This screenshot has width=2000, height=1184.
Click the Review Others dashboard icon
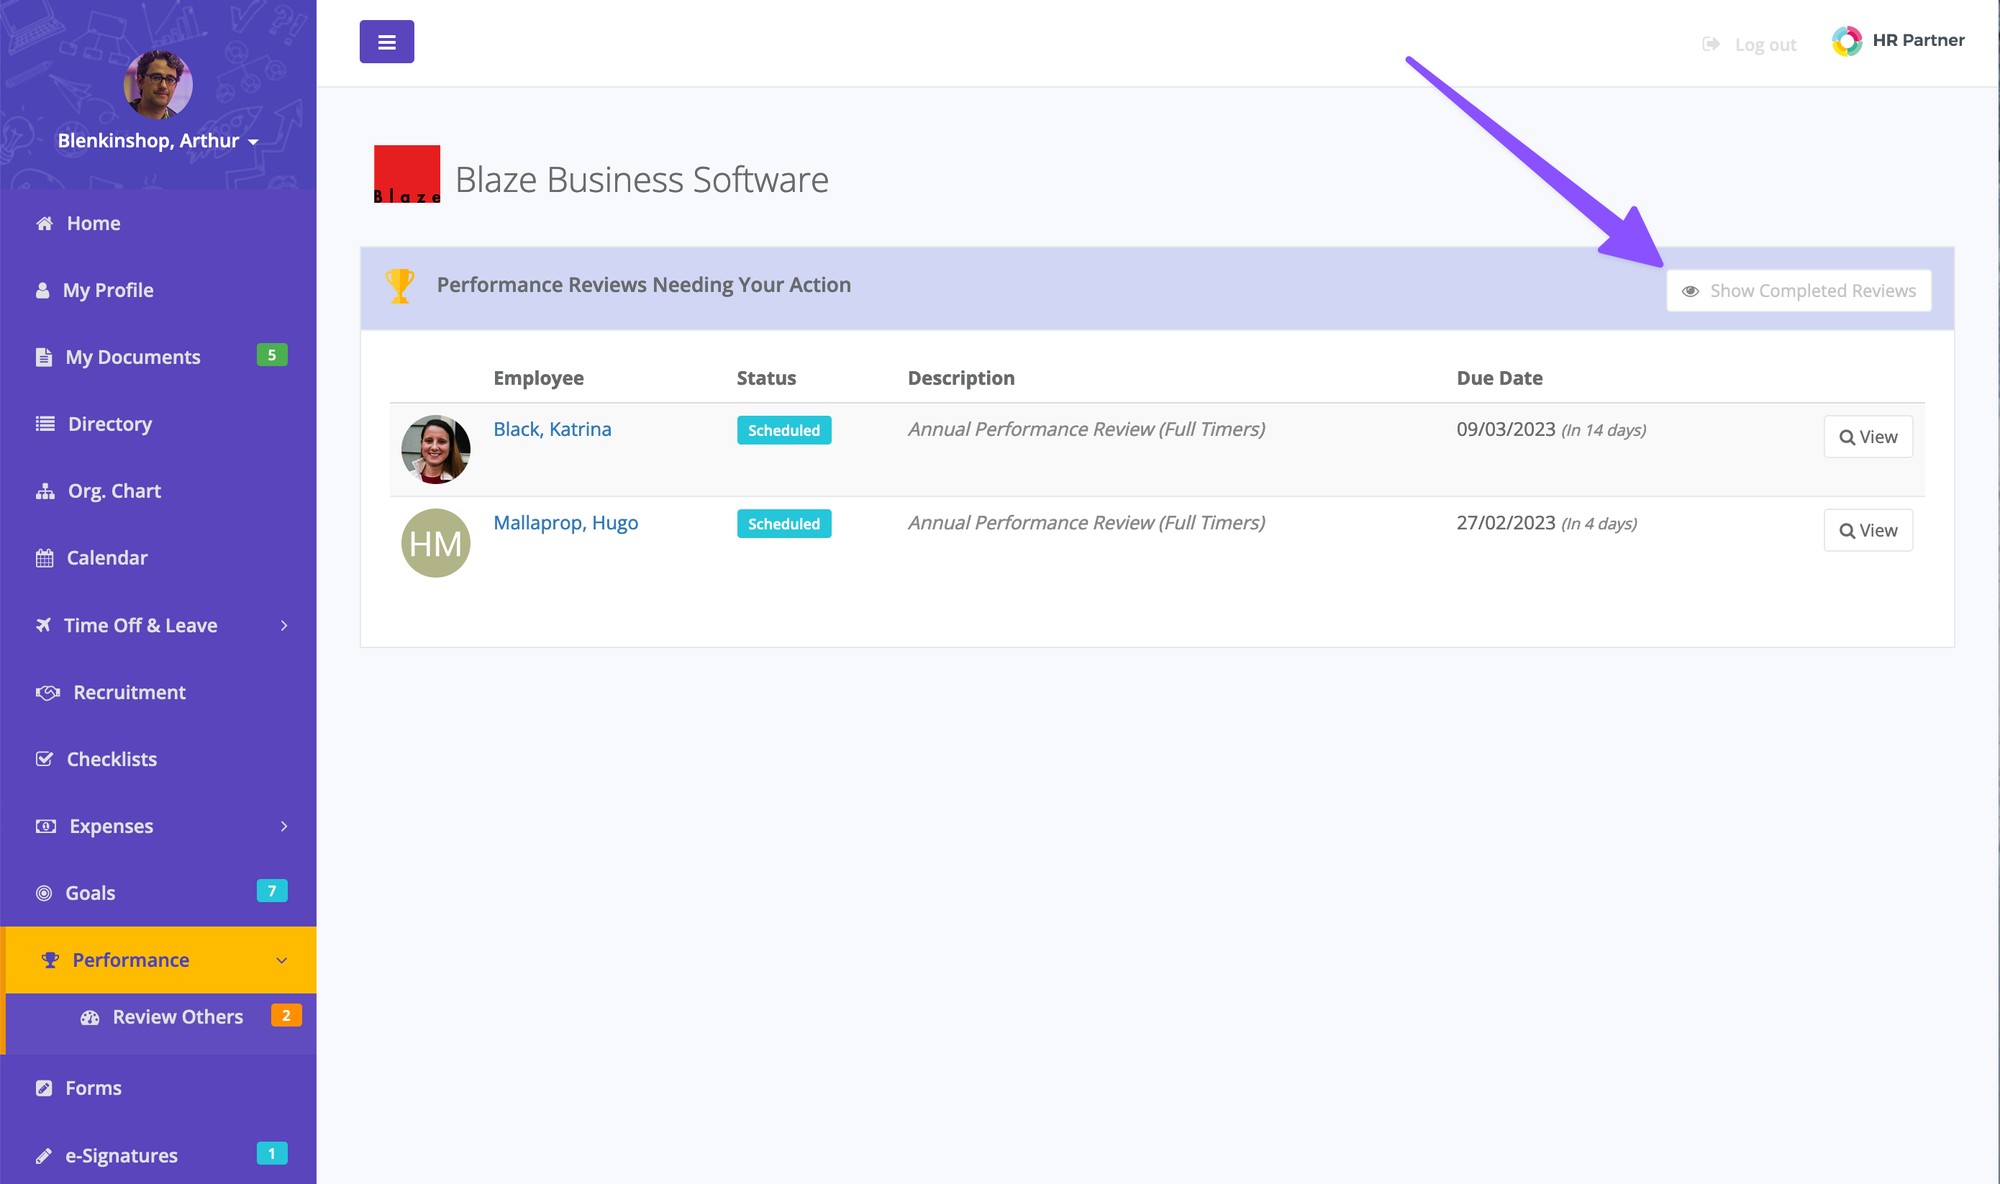(x=90, y=1018)
